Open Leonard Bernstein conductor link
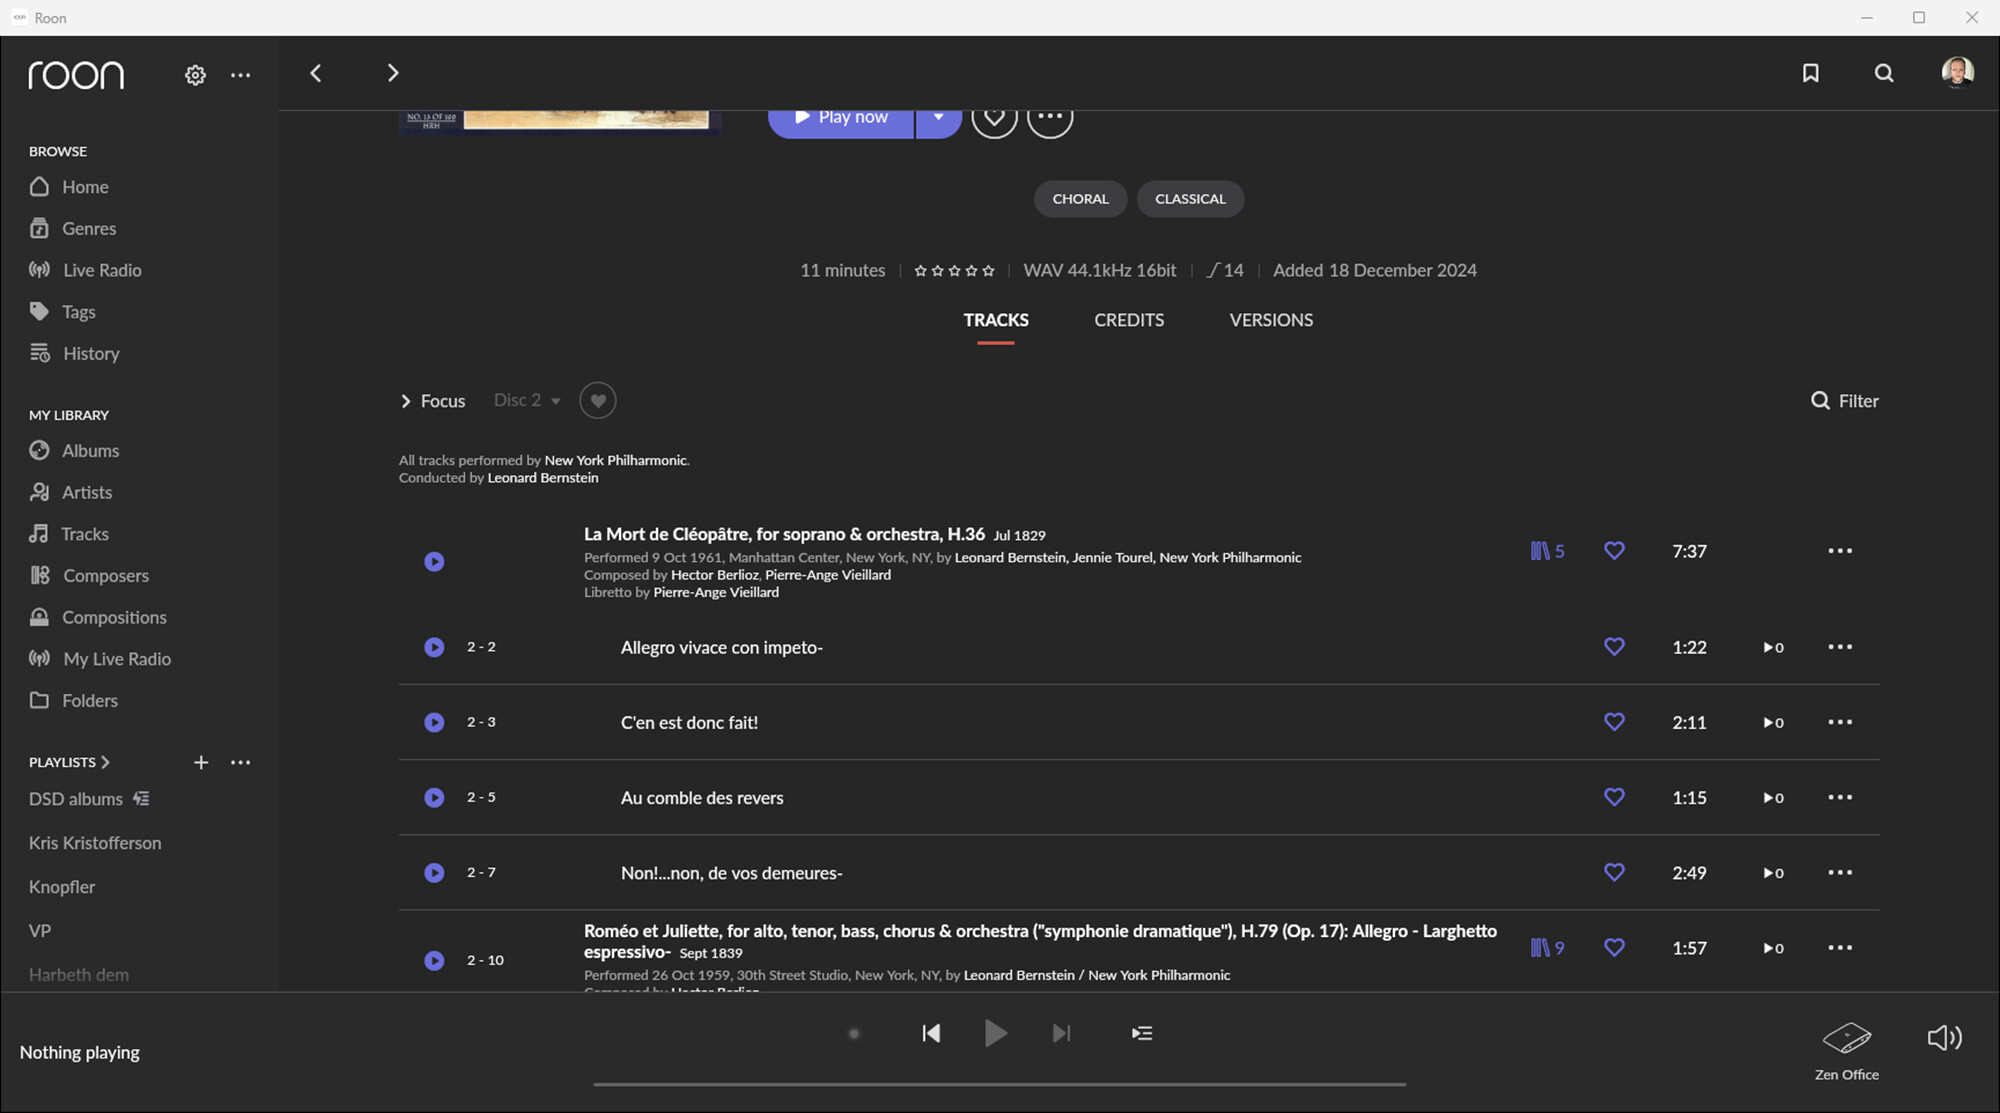This screenshot has width=2000, height=1113. tap(543, 478)
